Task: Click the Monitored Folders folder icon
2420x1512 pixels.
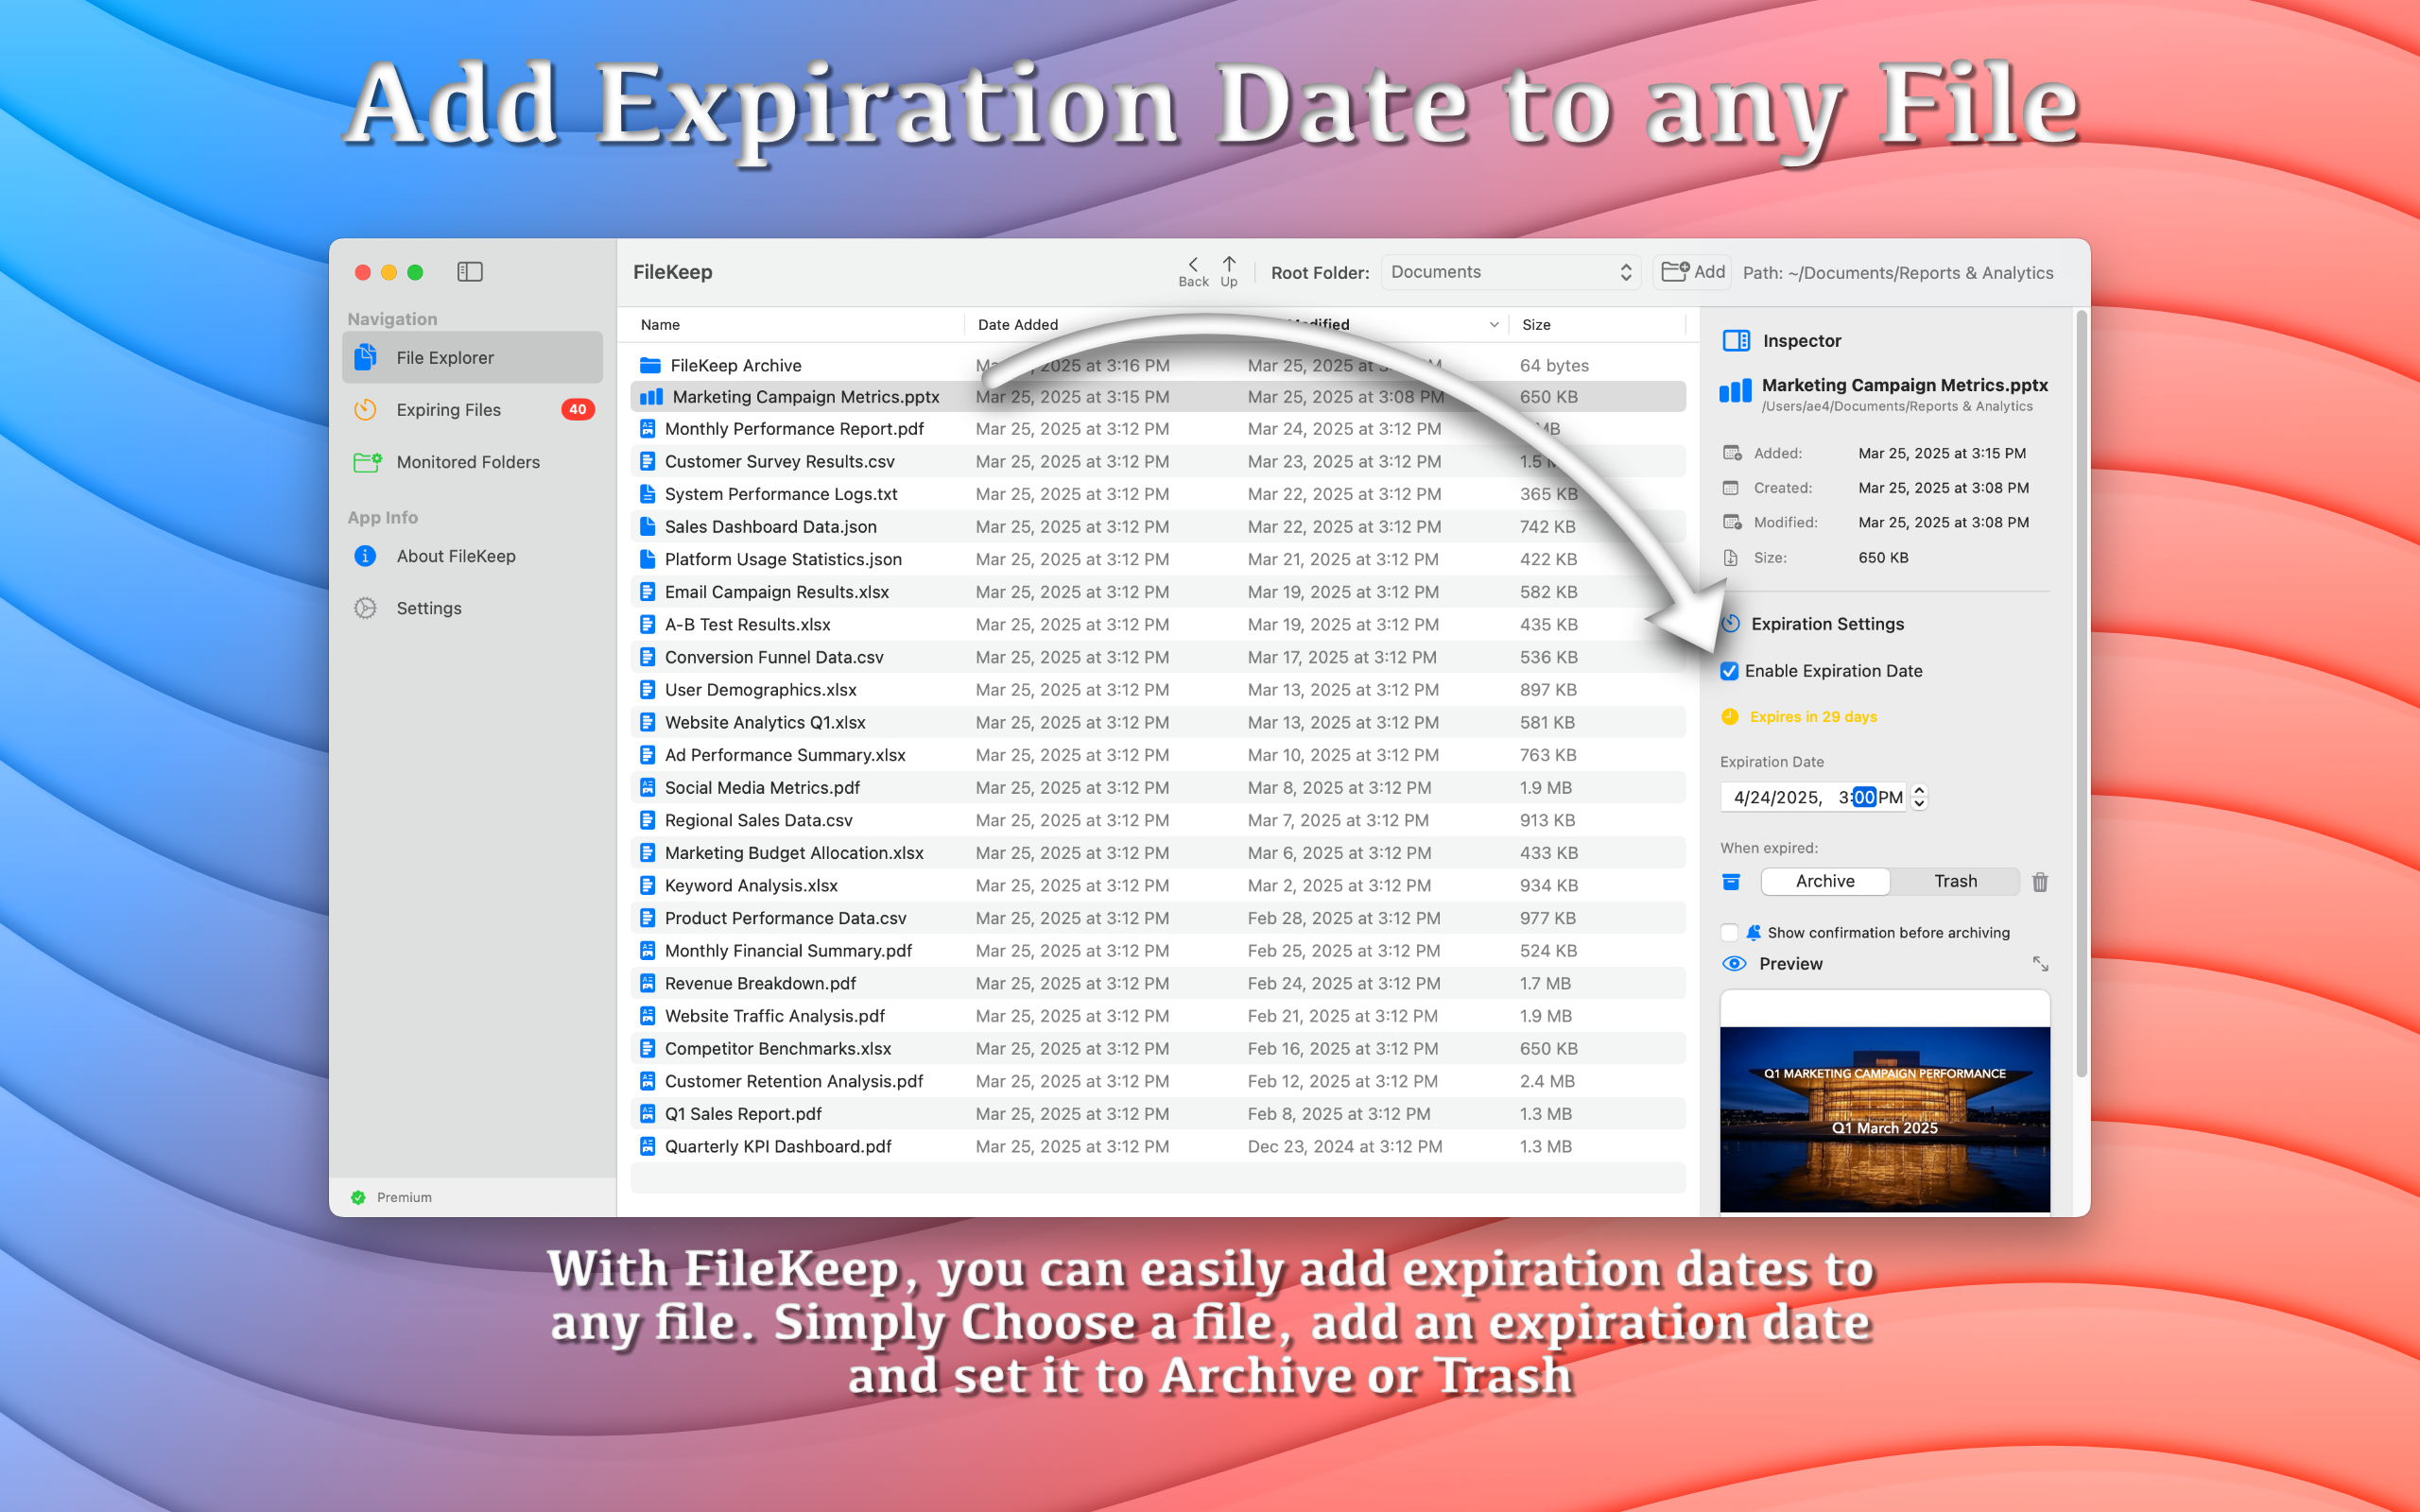Action: click(x=367, y=462)
